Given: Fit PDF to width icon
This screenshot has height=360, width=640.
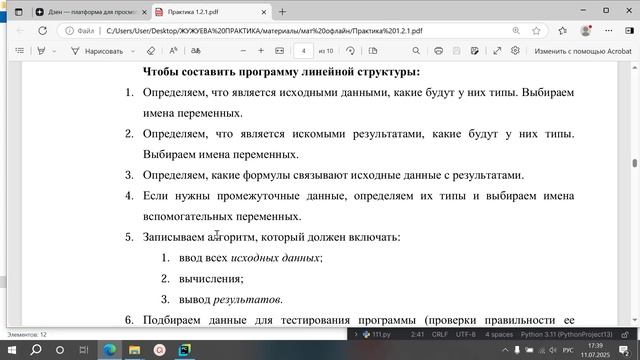Looking at the screenshot, I should (x=280, y=51).
